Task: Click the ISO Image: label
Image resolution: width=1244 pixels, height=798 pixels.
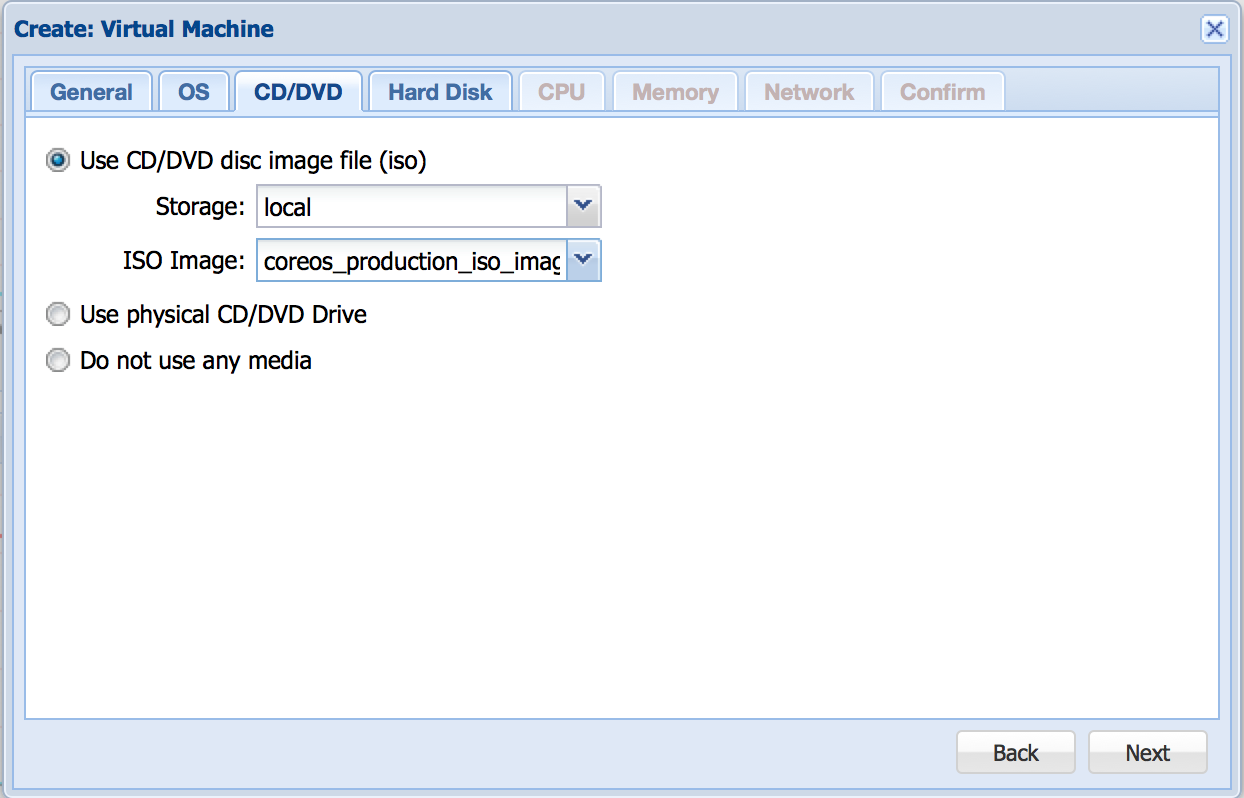Action: tap(184, 261)
